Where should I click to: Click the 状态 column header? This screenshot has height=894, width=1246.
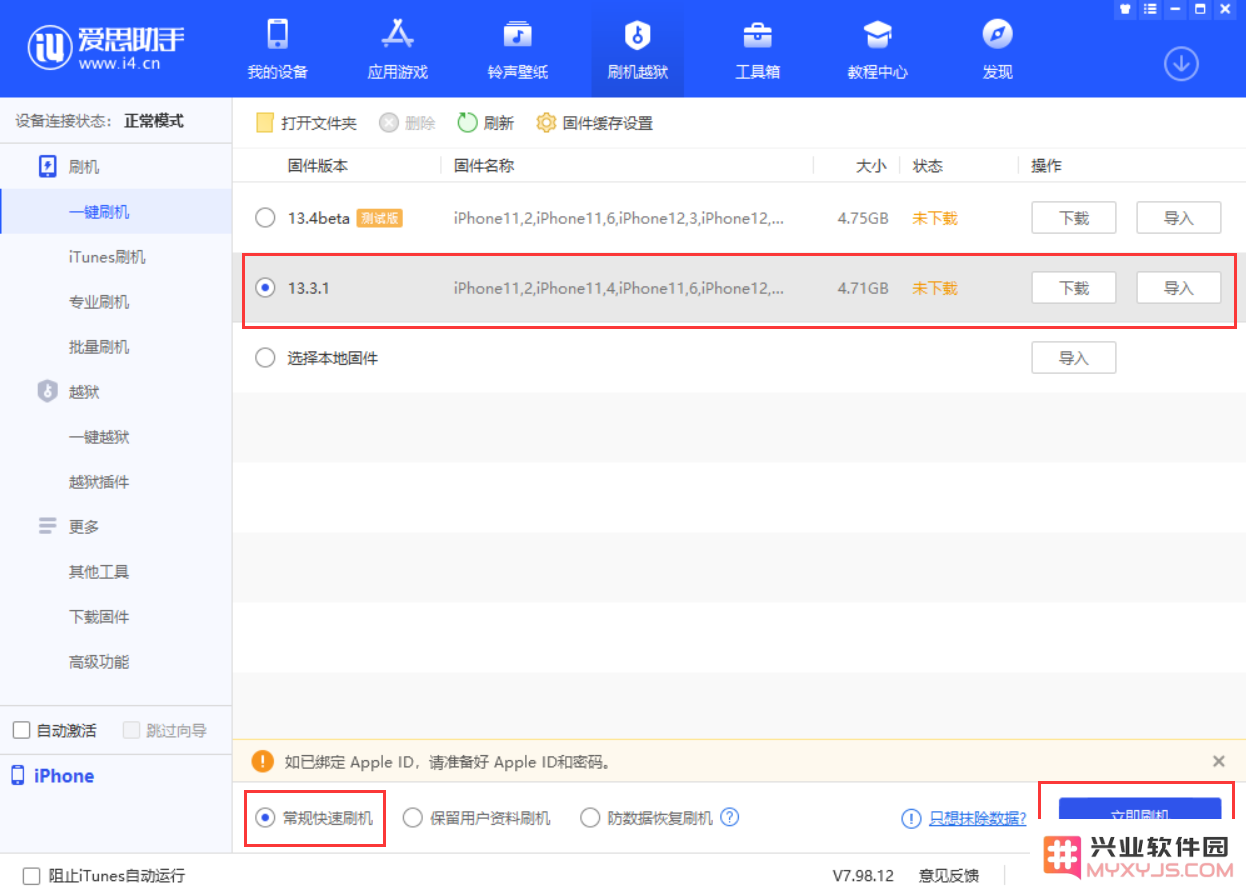[928, 166]
